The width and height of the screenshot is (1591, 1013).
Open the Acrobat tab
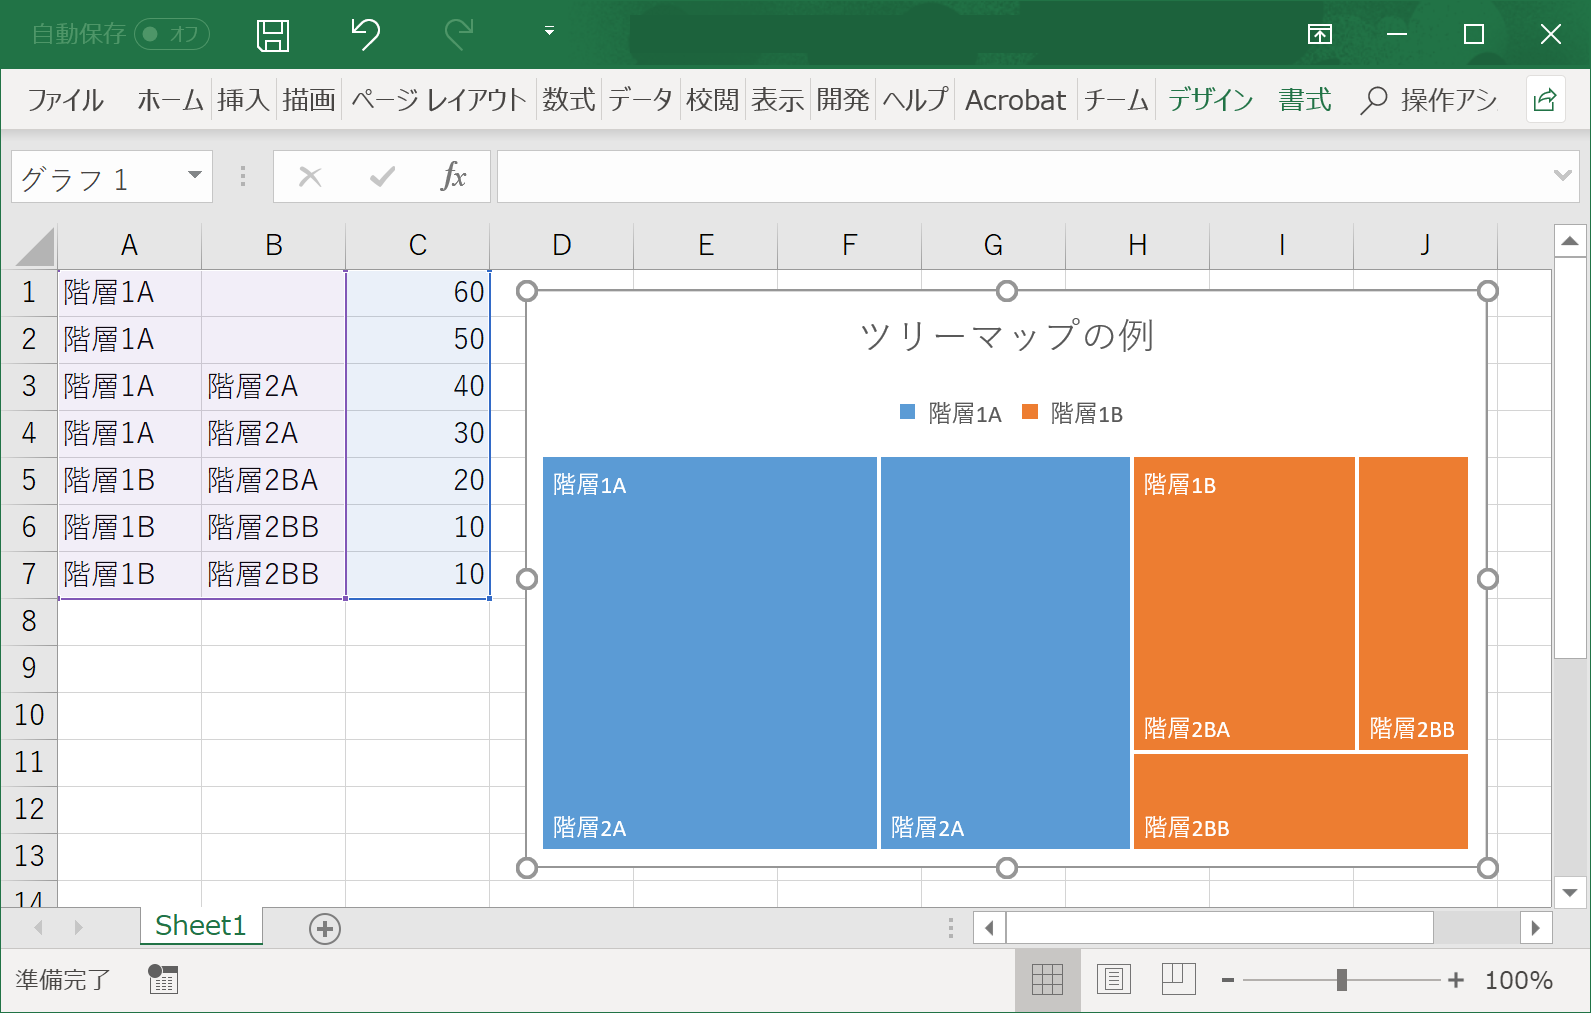(x=1015, y=100)
